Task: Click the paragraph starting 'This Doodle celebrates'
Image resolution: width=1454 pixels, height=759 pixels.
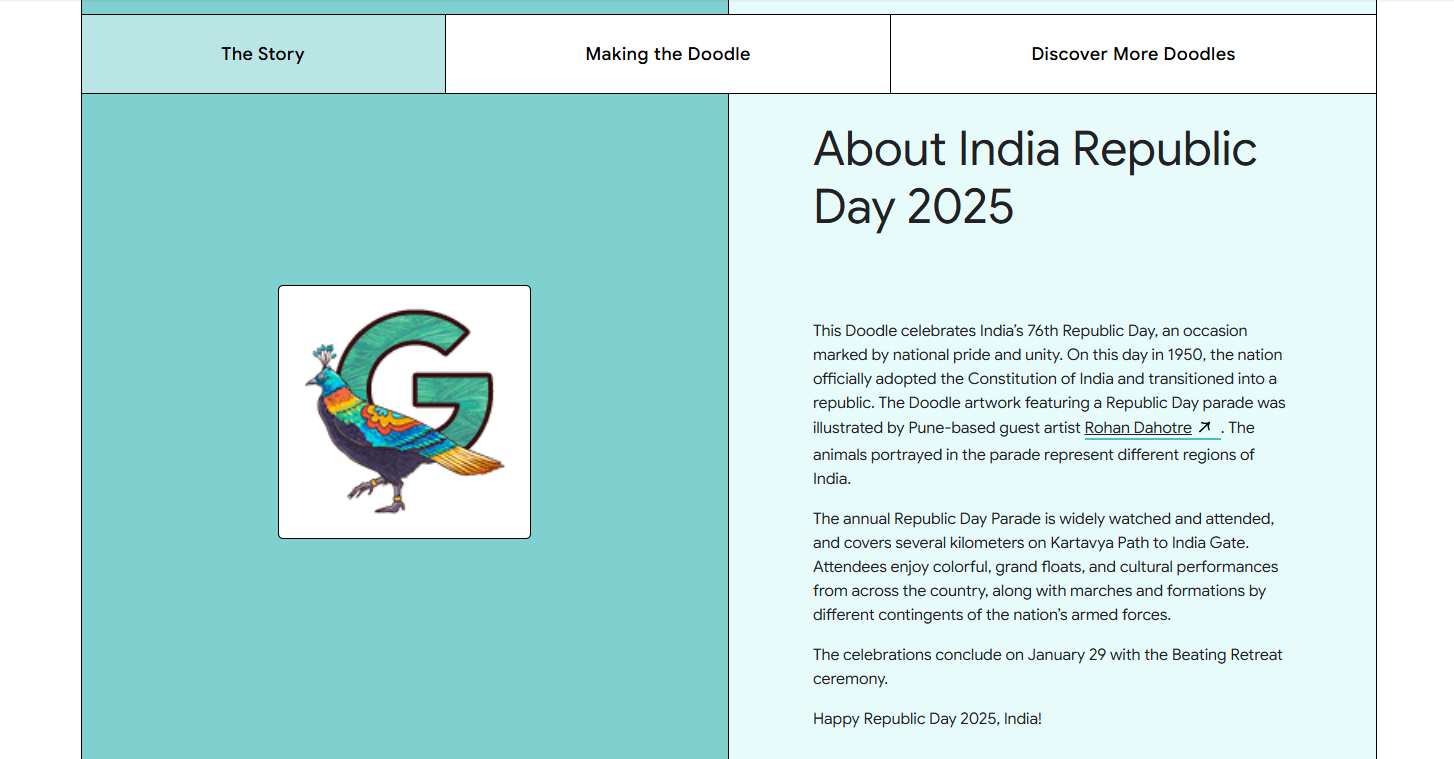Action: tap(1047, 403)
